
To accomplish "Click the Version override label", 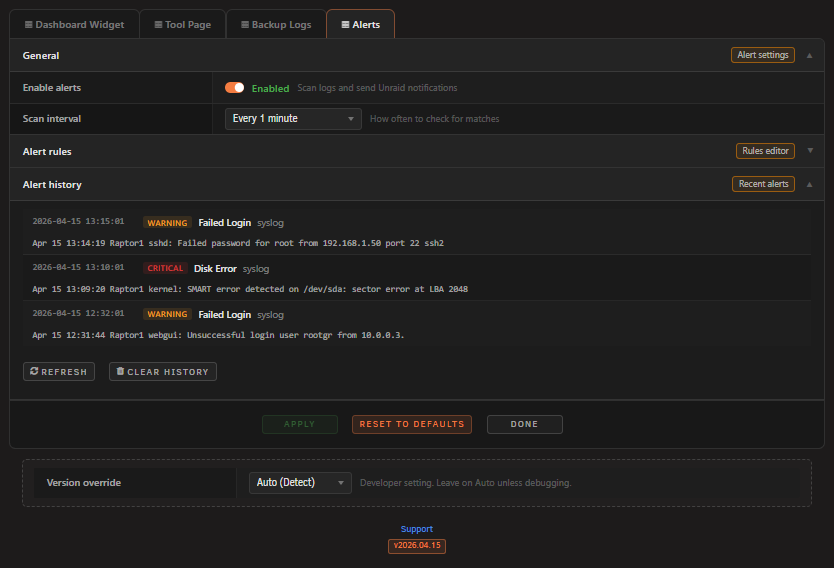I will 84,483.
